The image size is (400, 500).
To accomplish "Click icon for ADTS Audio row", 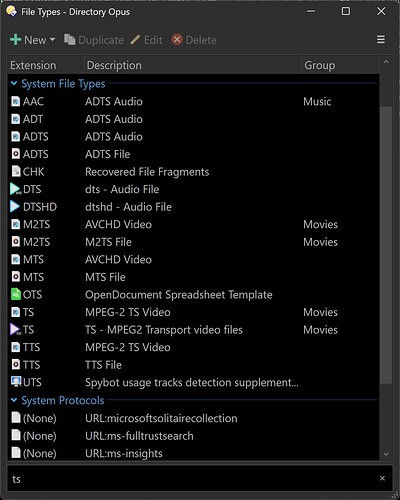I will [x=16, y=137].
